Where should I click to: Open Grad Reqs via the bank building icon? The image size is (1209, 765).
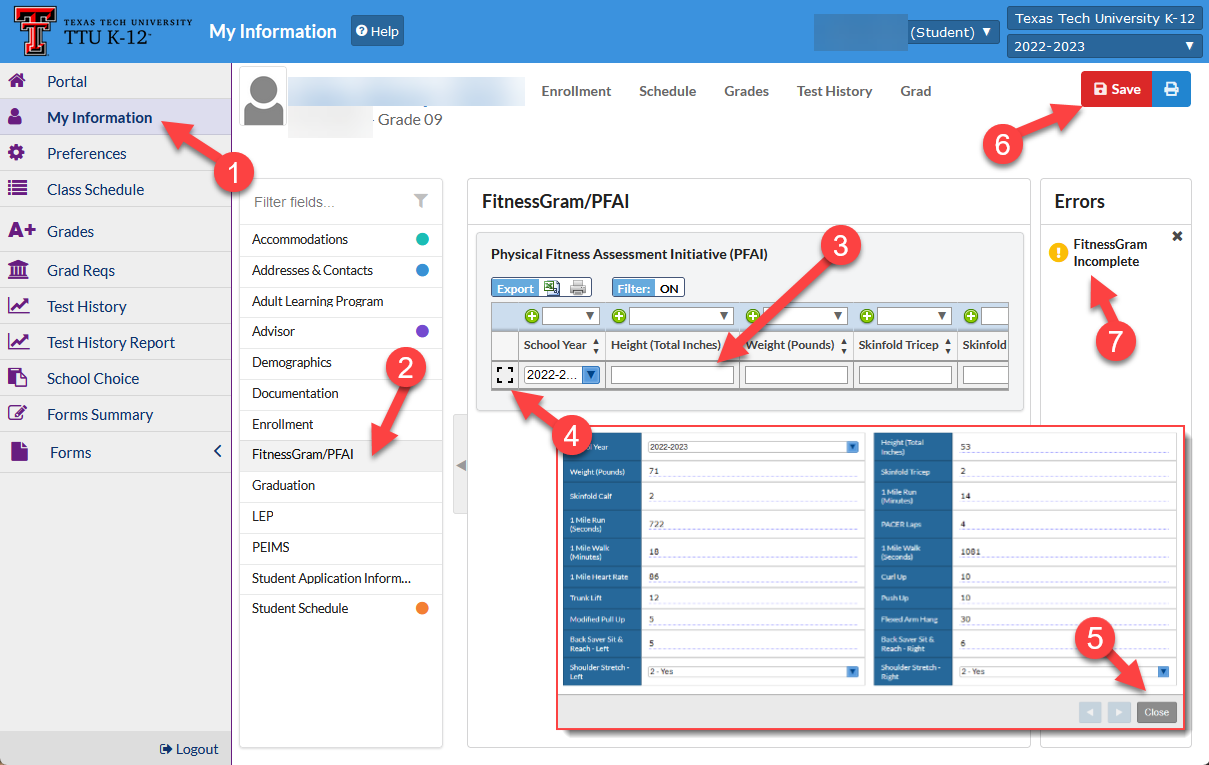click(18, 270)
